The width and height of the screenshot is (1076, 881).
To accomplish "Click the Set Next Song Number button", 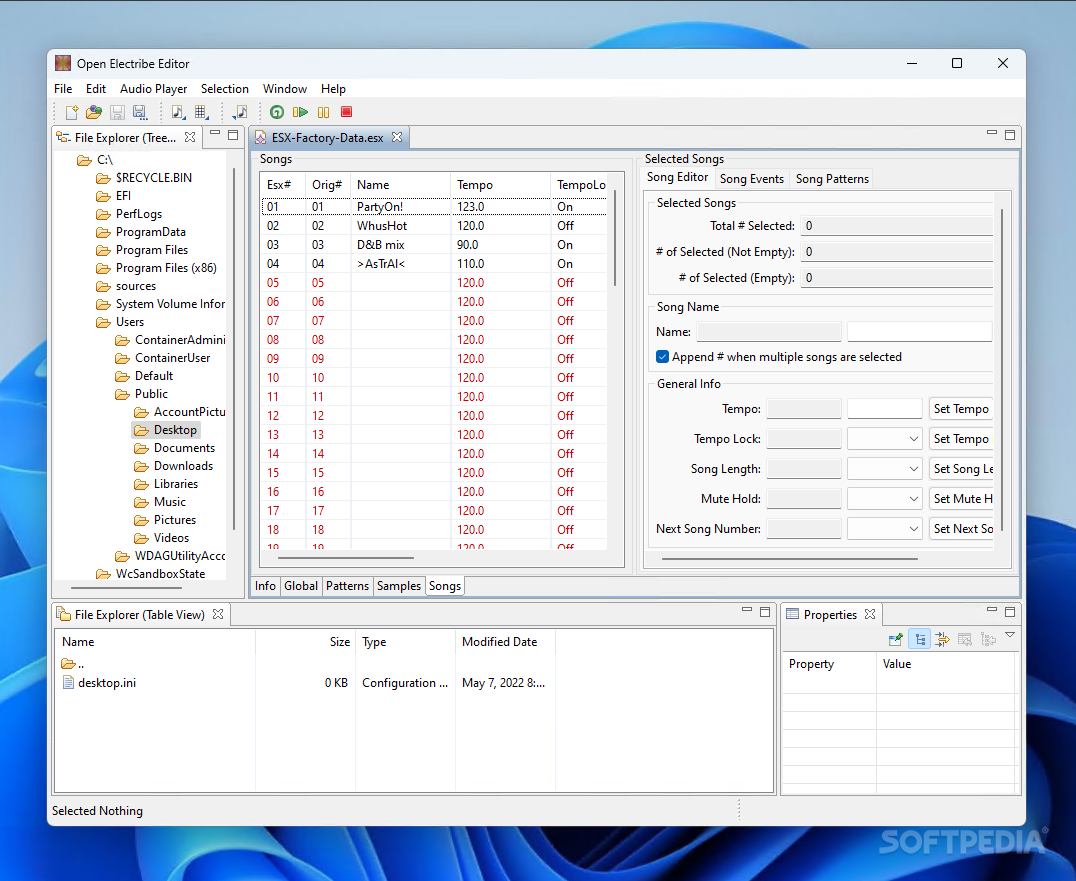I will [961, 529].
